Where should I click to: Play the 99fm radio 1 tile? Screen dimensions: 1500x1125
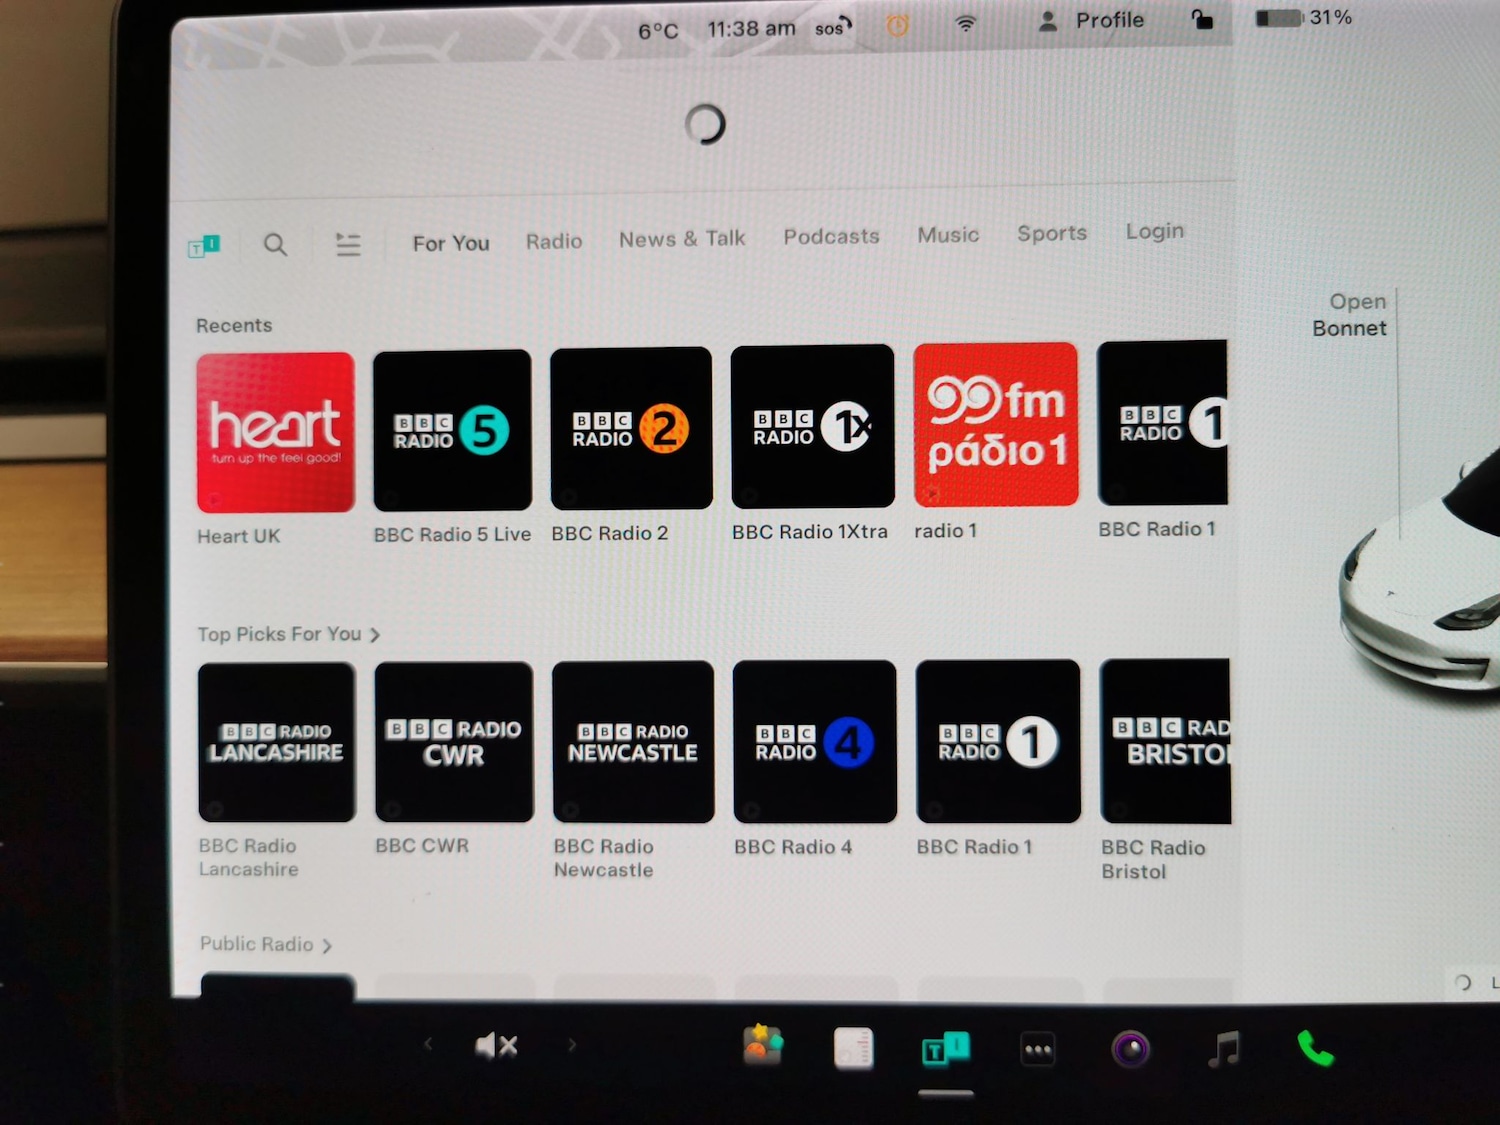(996, 424)
